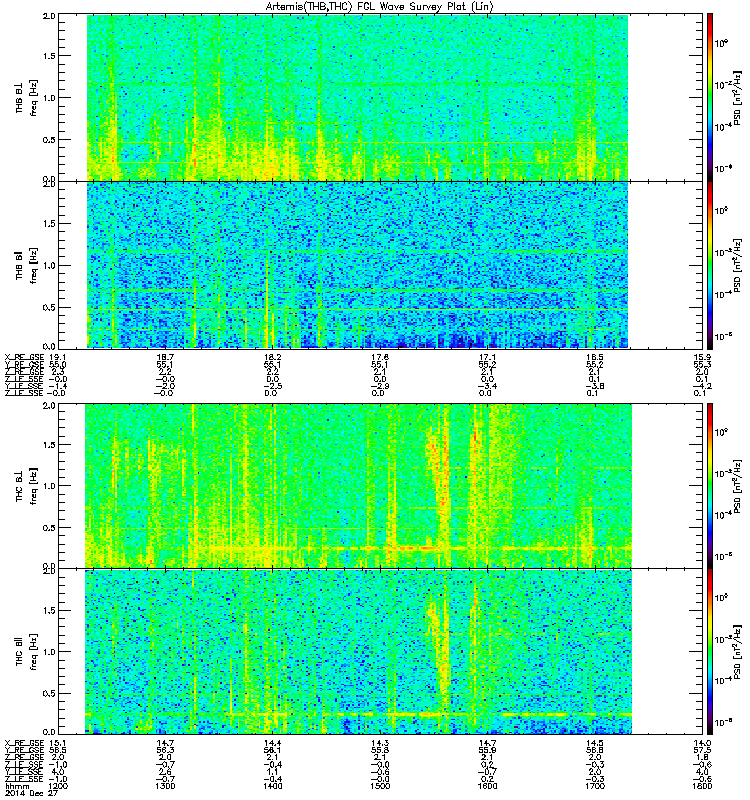Click the THC B-perpendicular spectrogram panel
The width and height of the screenshot is (750, 800).
(x=381, y=486)
